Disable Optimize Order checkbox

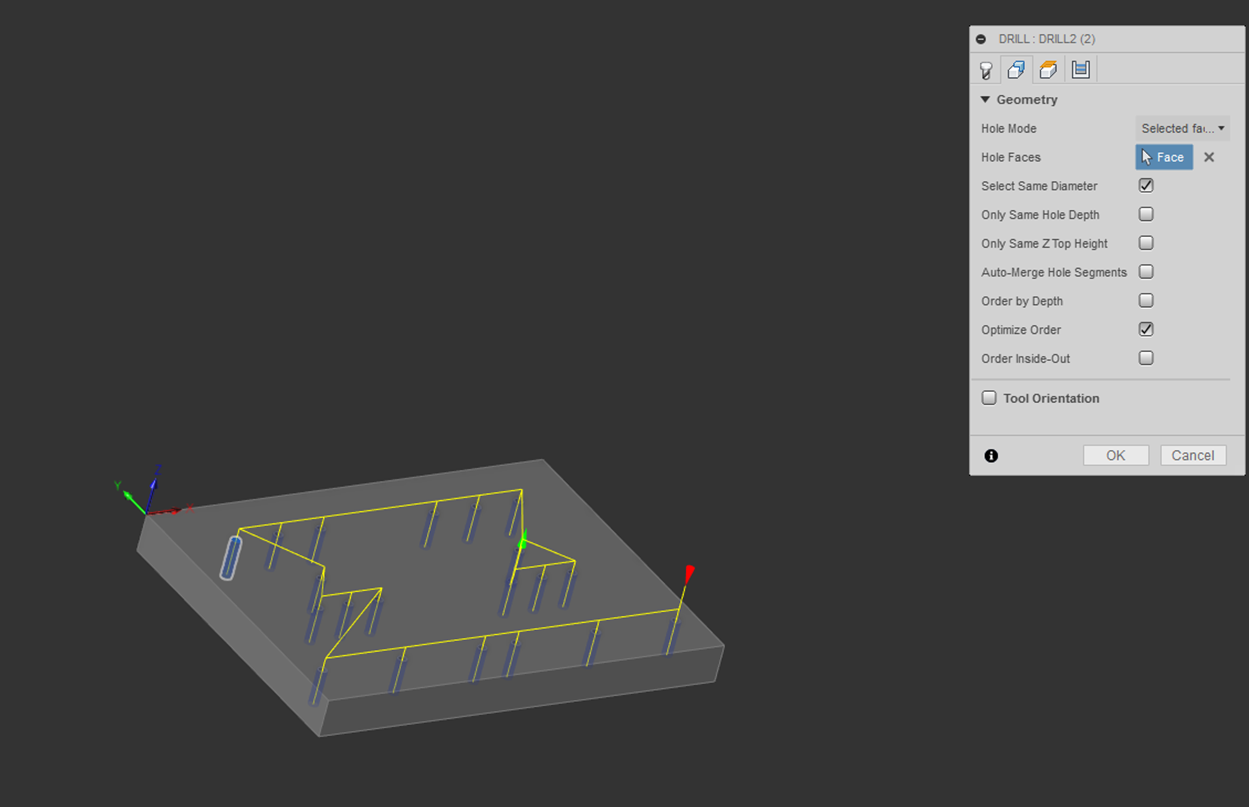(1146, 329)
